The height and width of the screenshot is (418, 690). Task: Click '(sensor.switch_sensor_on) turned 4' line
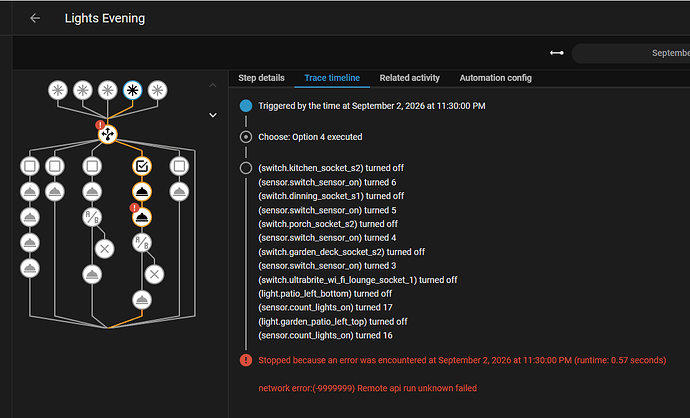click(x=327, y=238)
